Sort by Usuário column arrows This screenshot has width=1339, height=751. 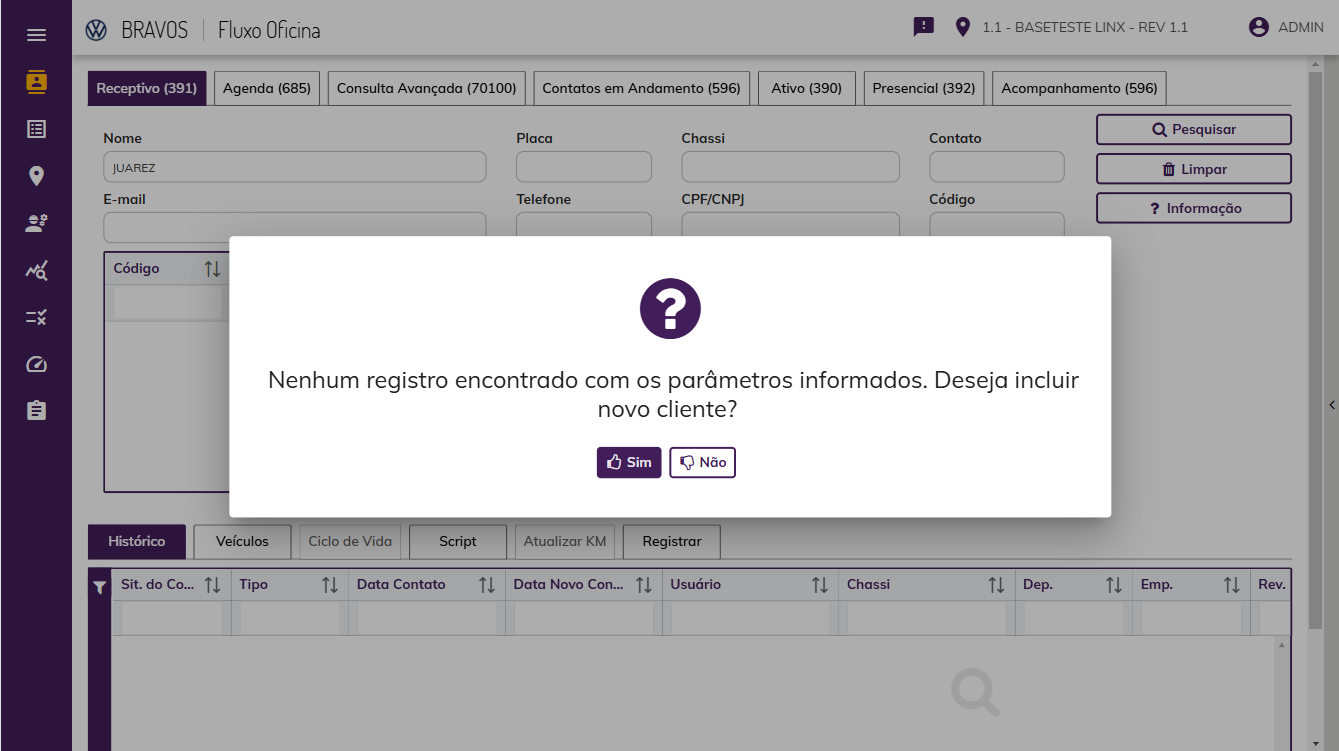click(820, 585)
